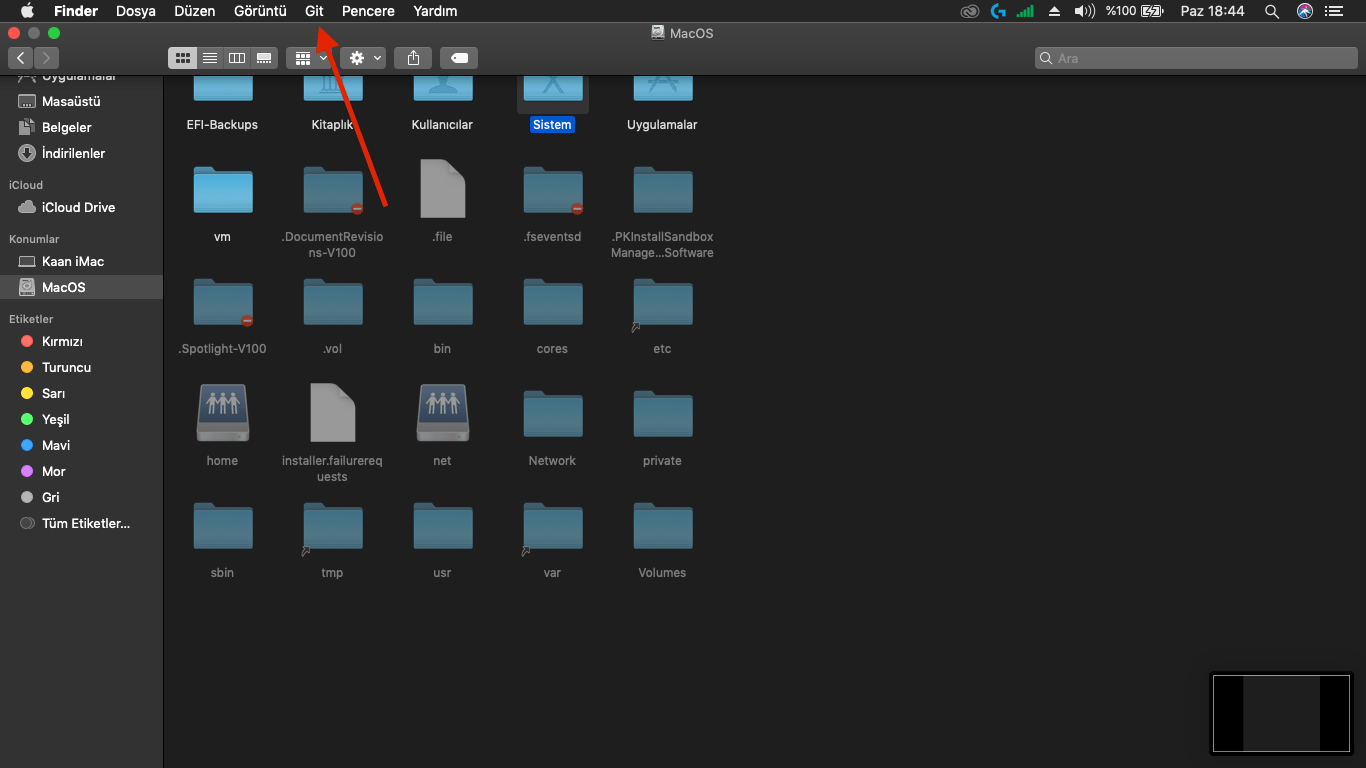The width and height of the screenshot is (1366, 768).
Task: Open Spotlight search from menu bar
Action: [1271, 11]
